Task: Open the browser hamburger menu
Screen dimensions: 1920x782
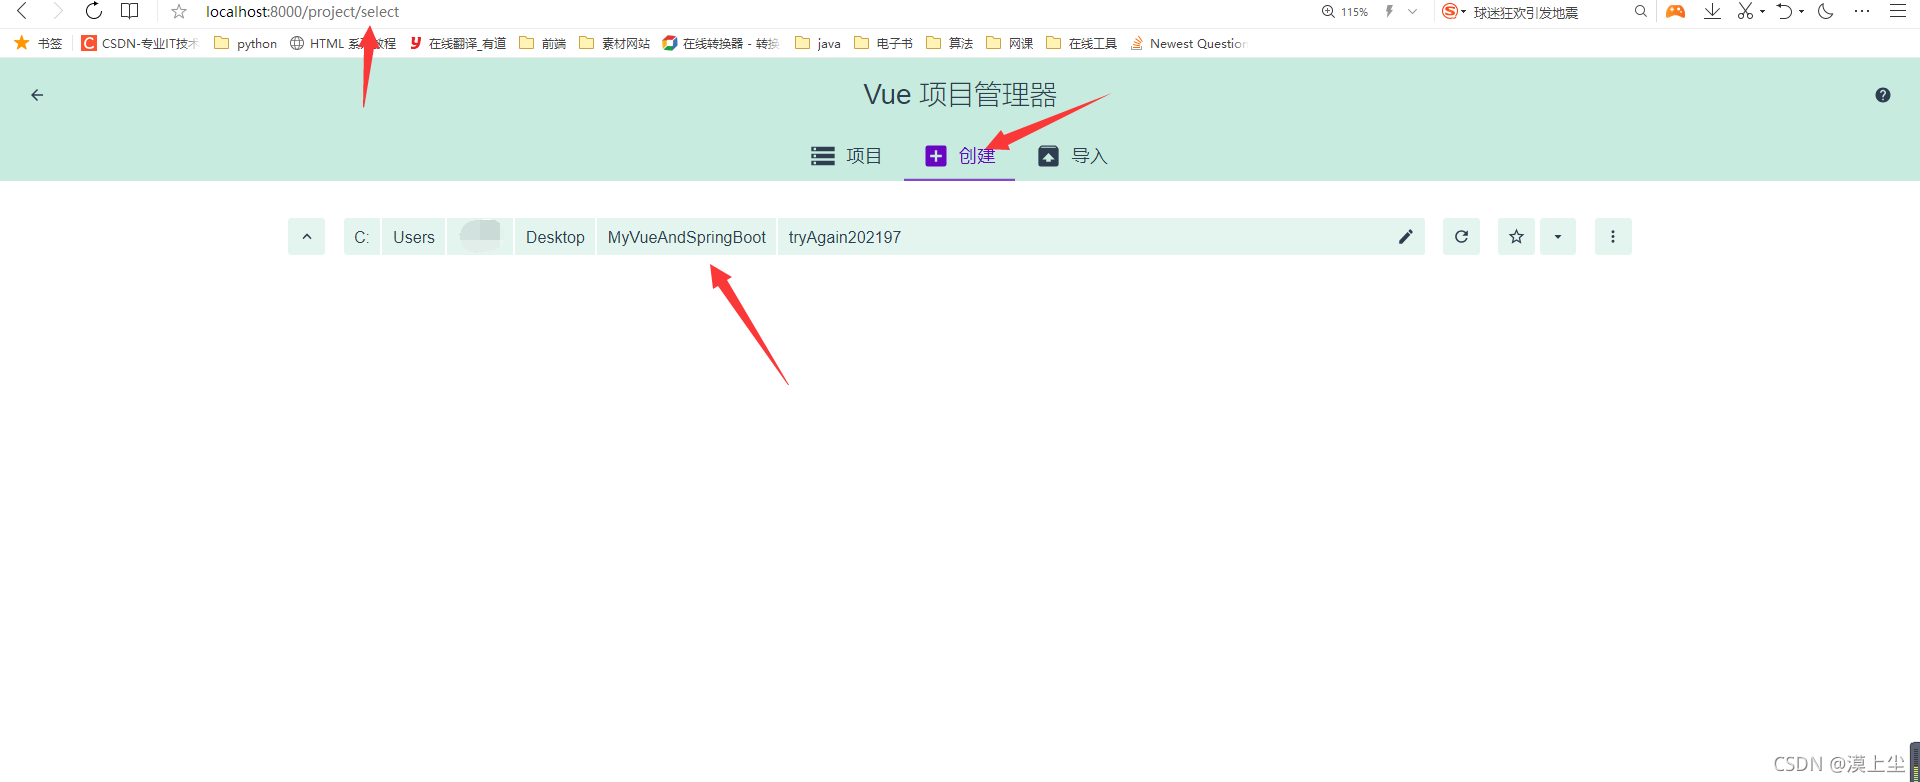Action: (1898, 11)
